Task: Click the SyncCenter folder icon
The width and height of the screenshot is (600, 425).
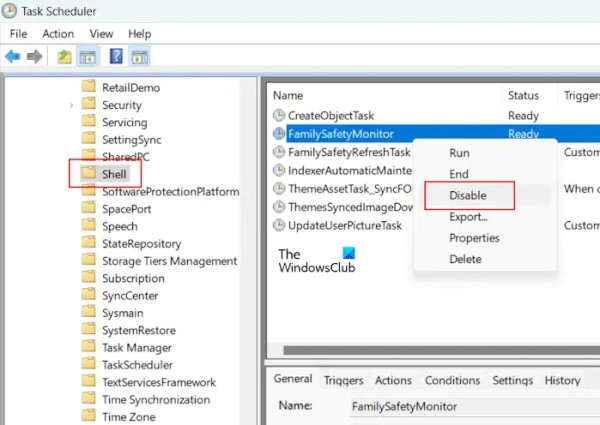Action: tap(89, 294)
